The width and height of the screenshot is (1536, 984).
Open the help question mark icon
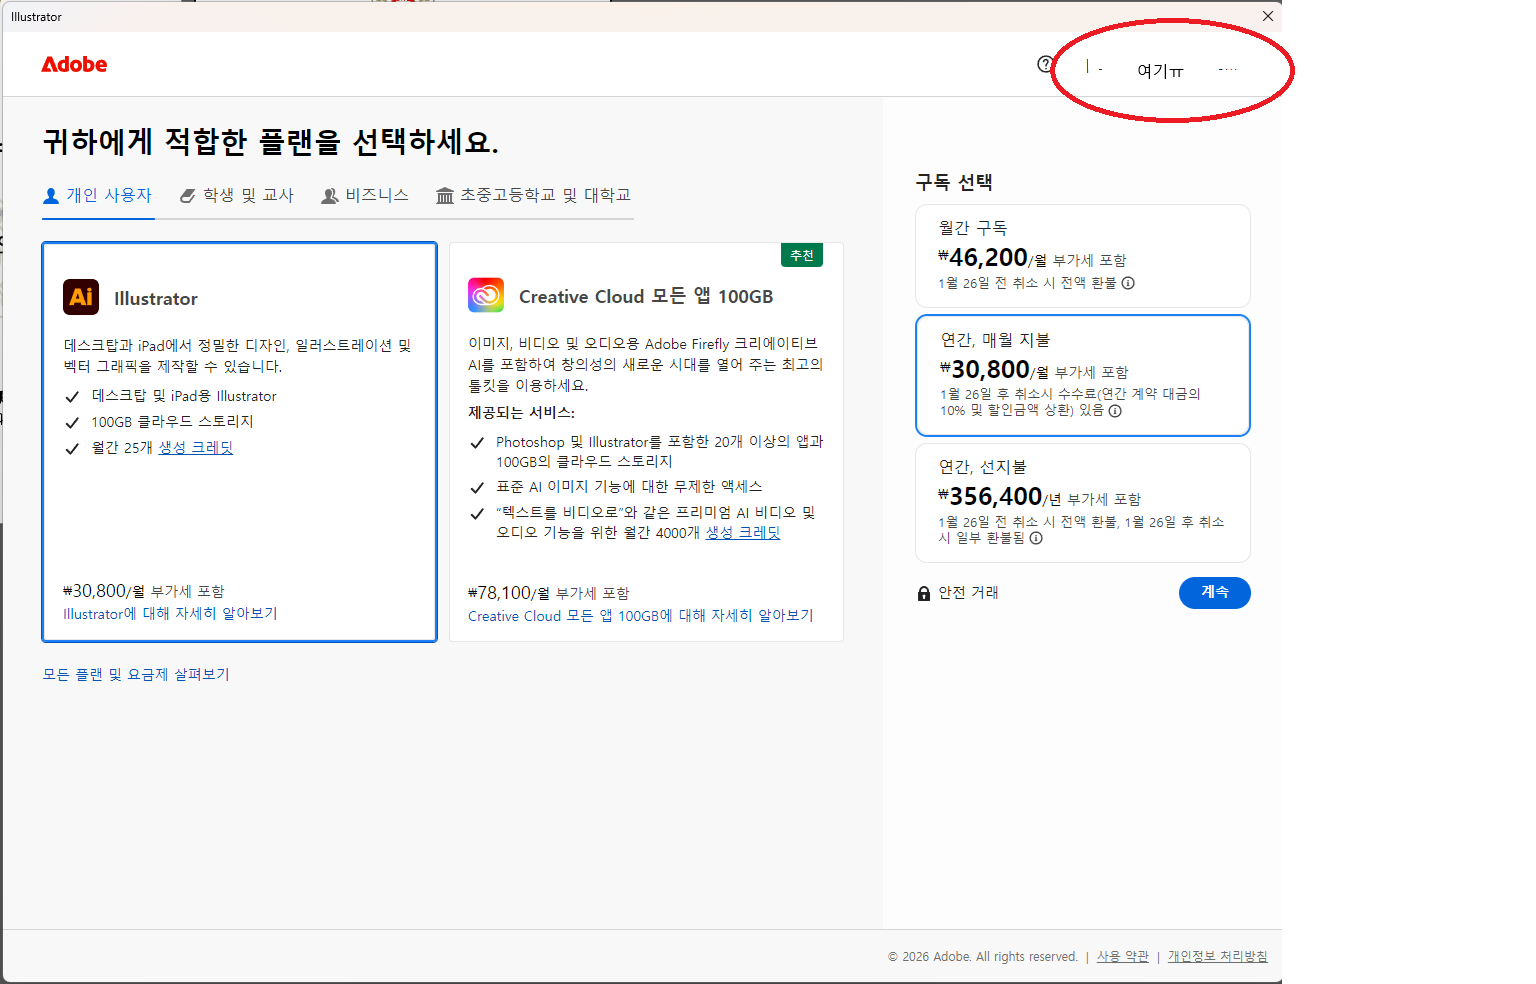click(x=1045, y=65)
